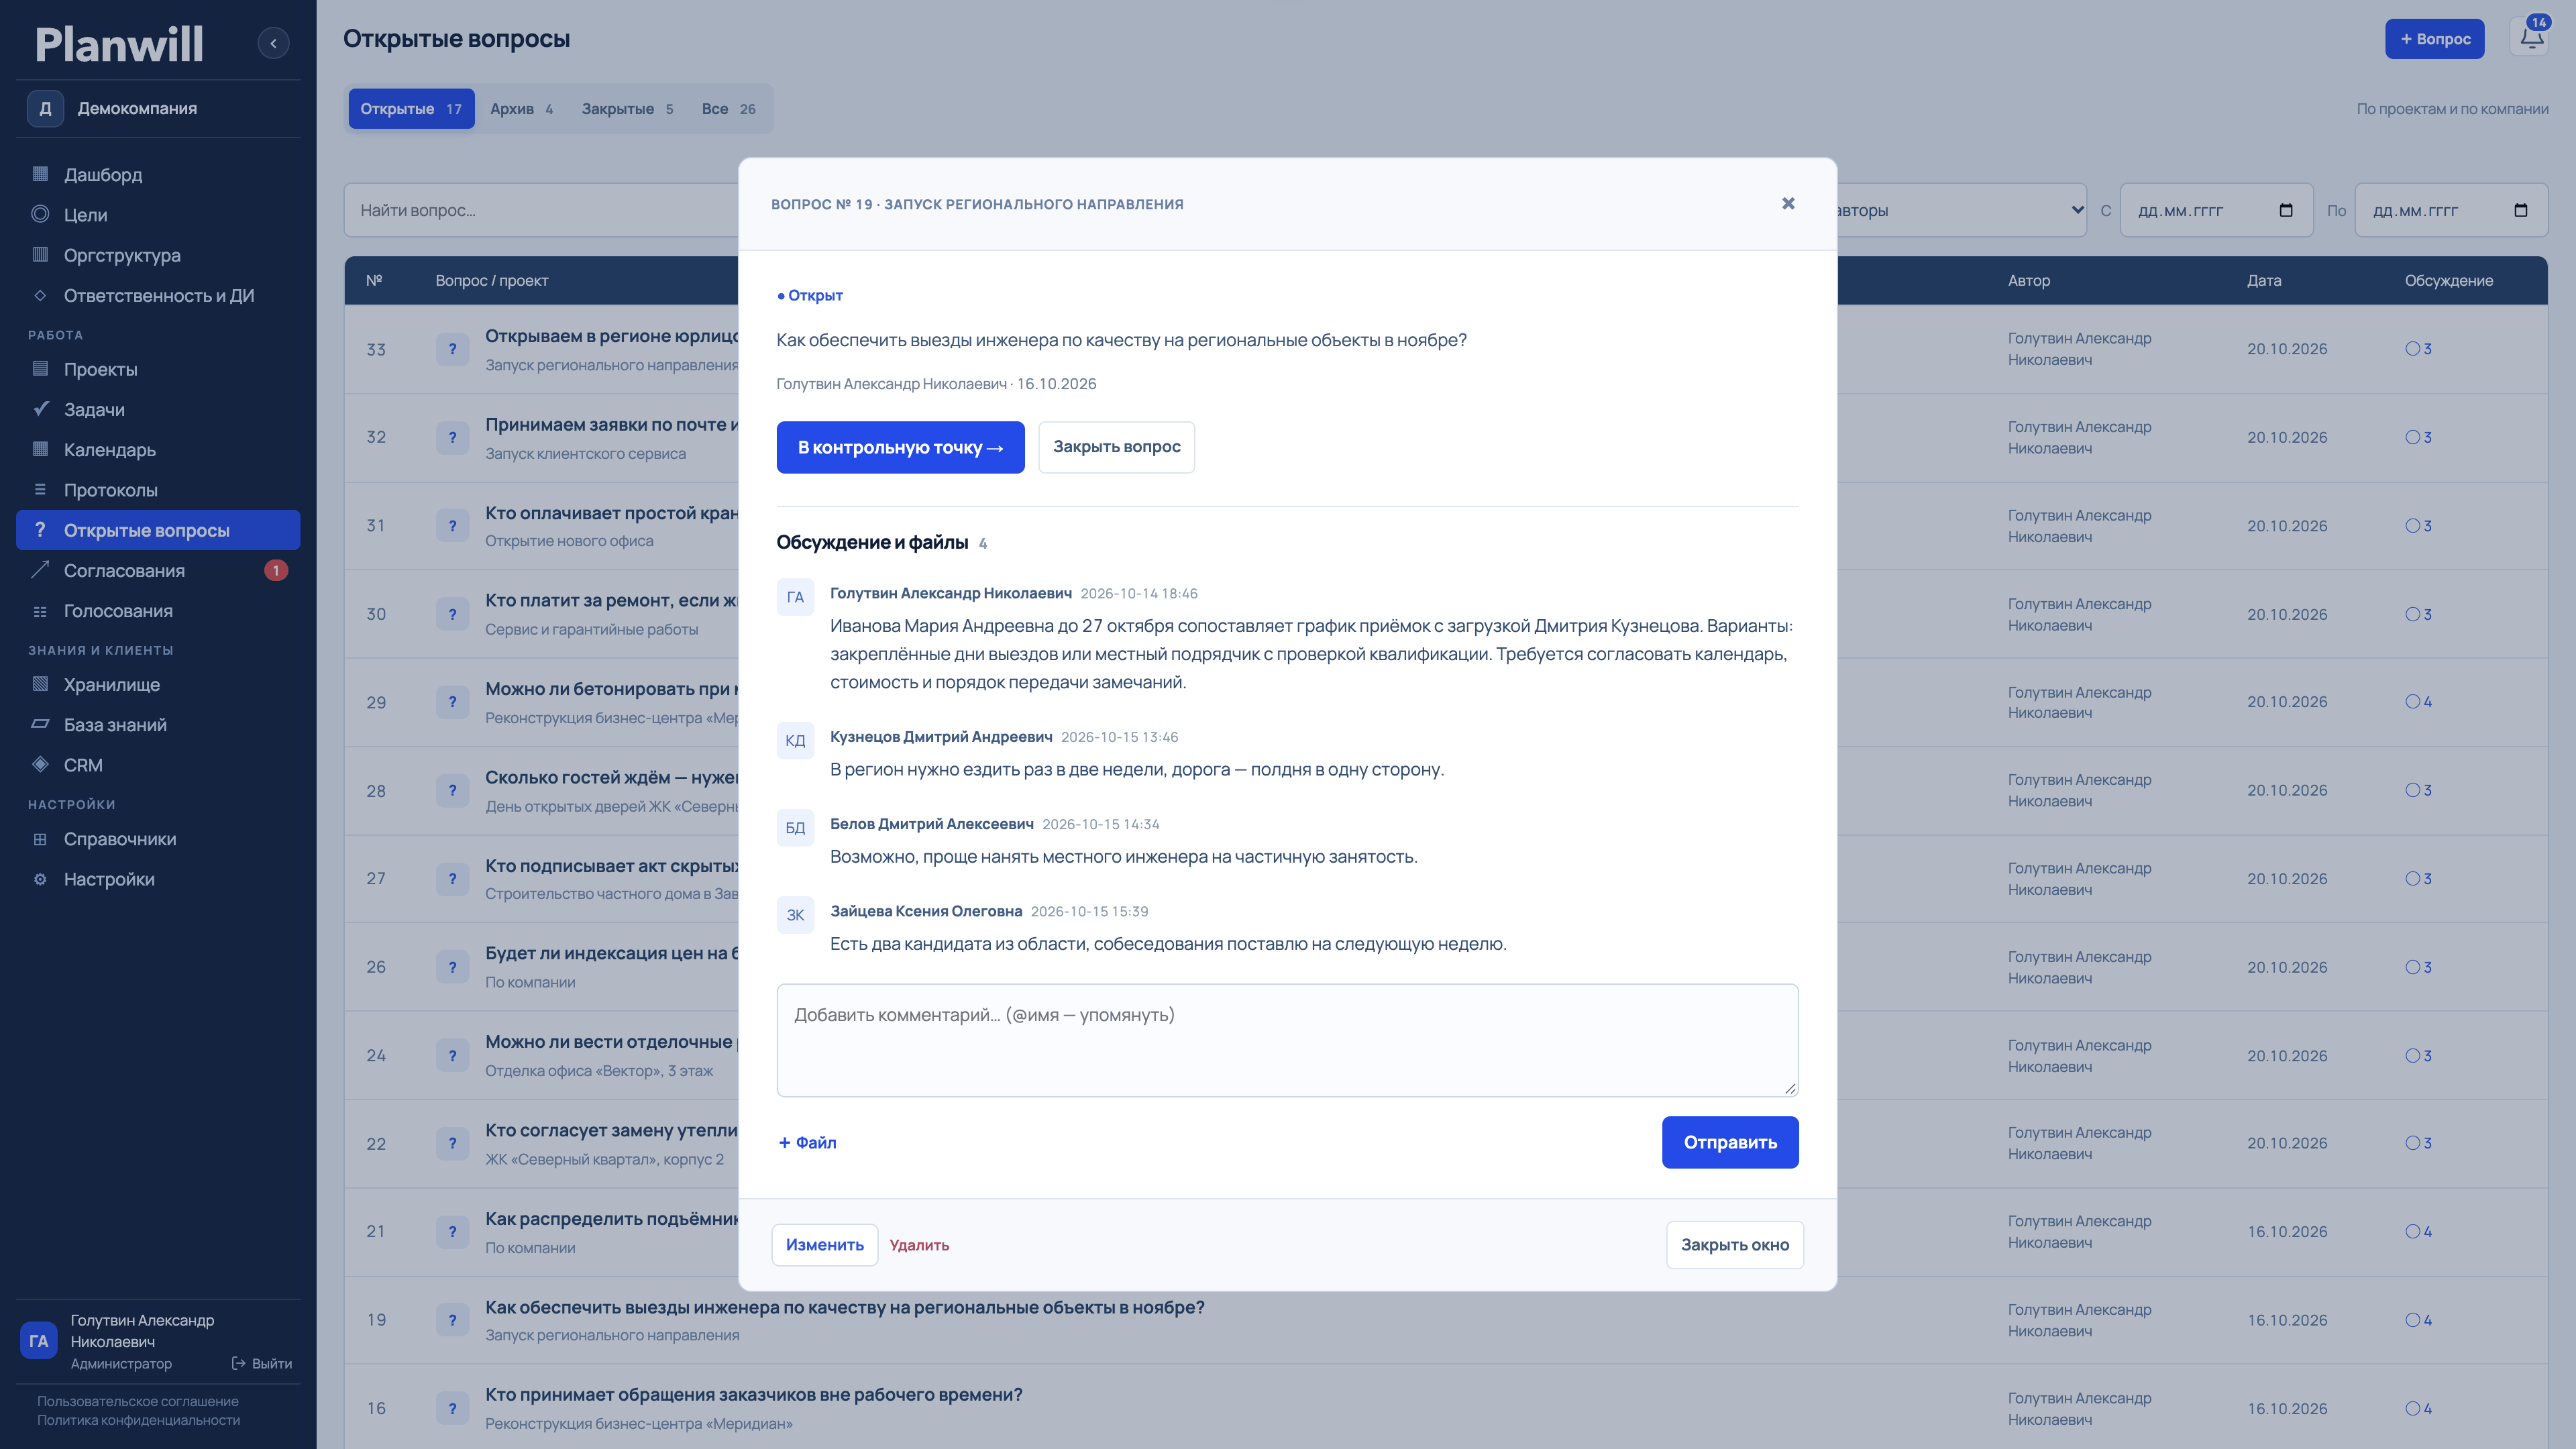2576x1449 pixels.
Task: Open discussion count in row 33
Action: [2419, 349]
